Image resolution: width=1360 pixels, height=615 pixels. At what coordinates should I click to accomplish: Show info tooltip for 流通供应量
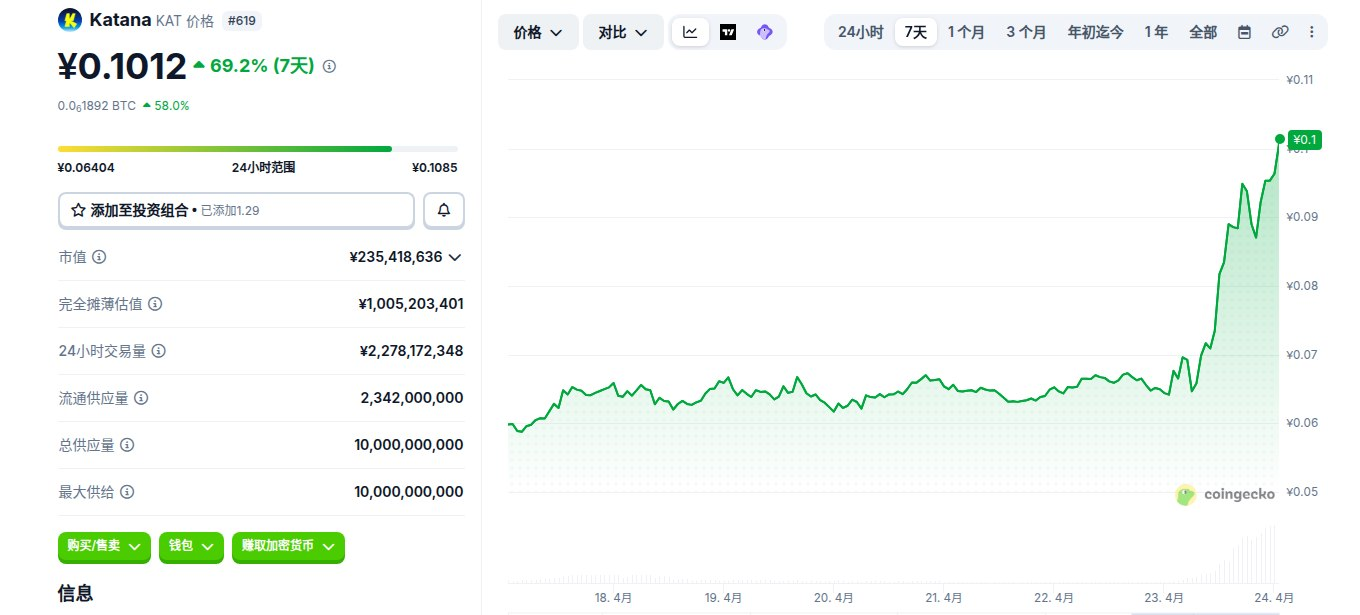pyautogui.click(x=141, y=398)
